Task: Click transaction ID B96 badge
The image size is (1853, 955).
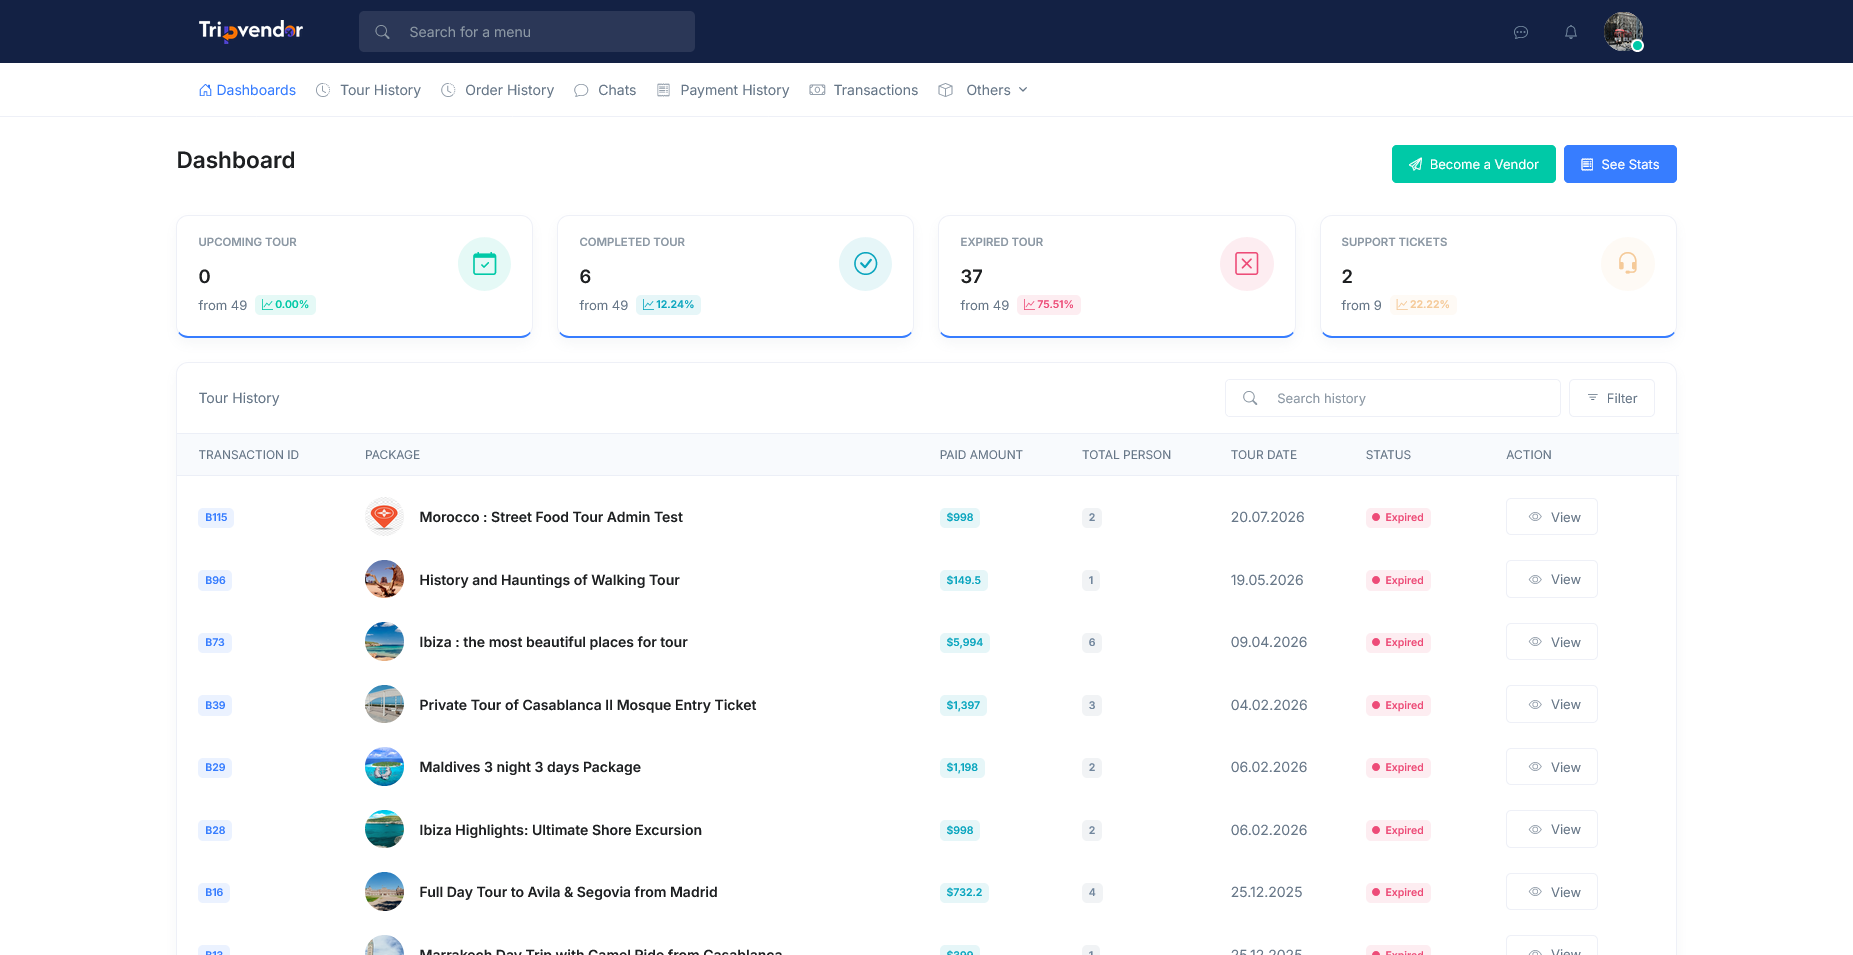Action: (x=215, y=580)
